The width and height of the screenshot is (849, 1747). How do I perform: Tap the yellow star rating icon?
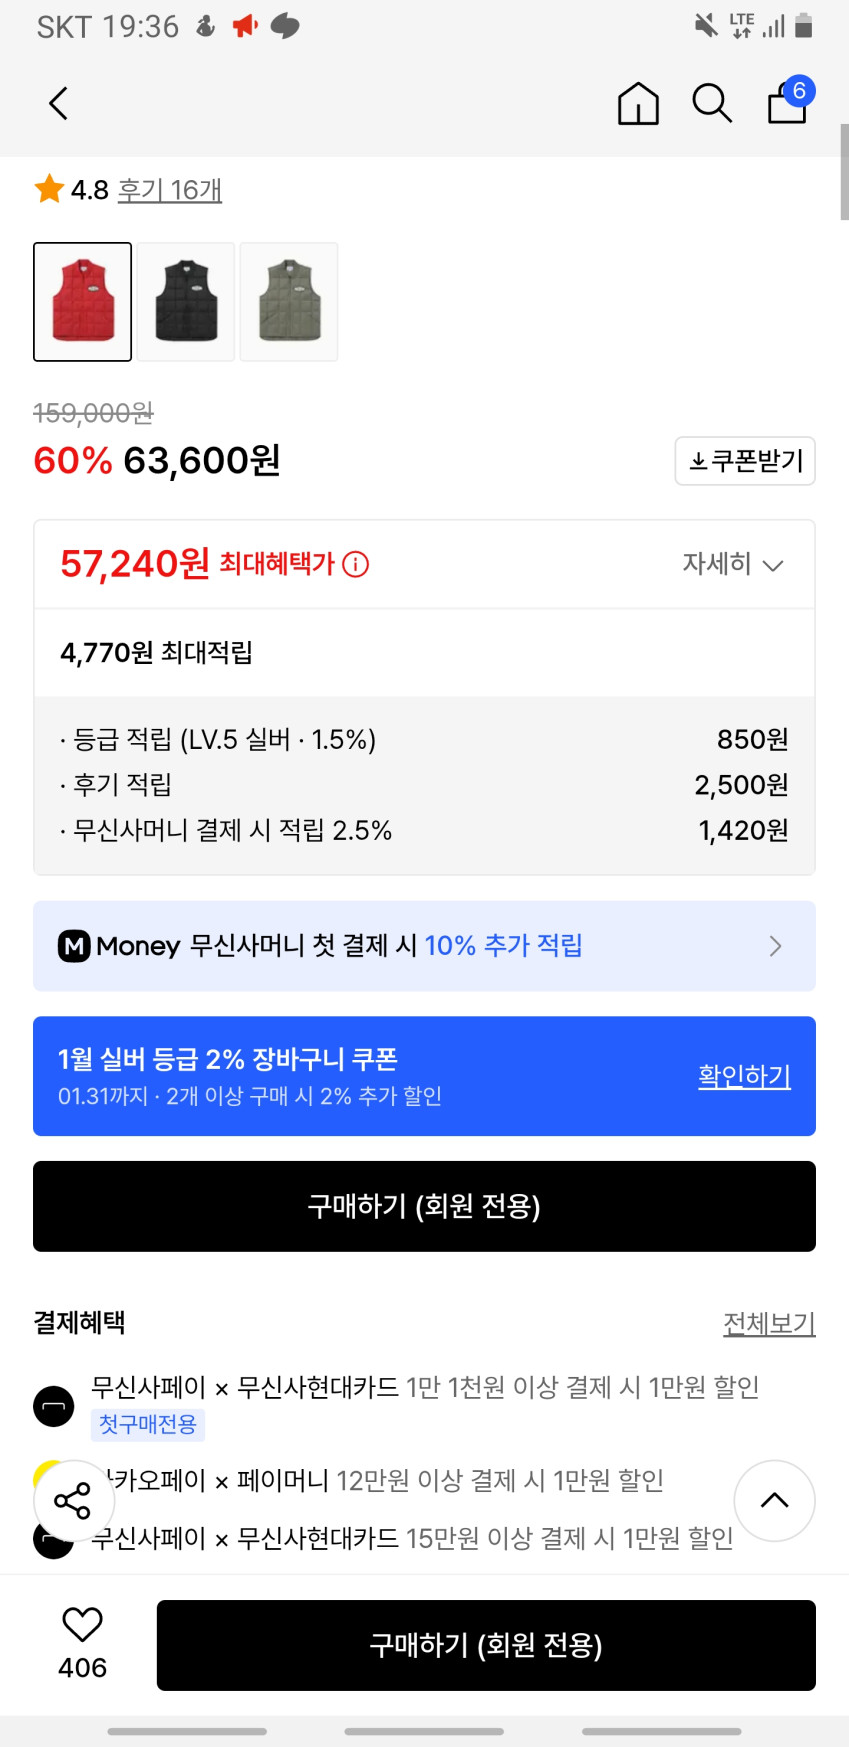[x=49, y=189]
